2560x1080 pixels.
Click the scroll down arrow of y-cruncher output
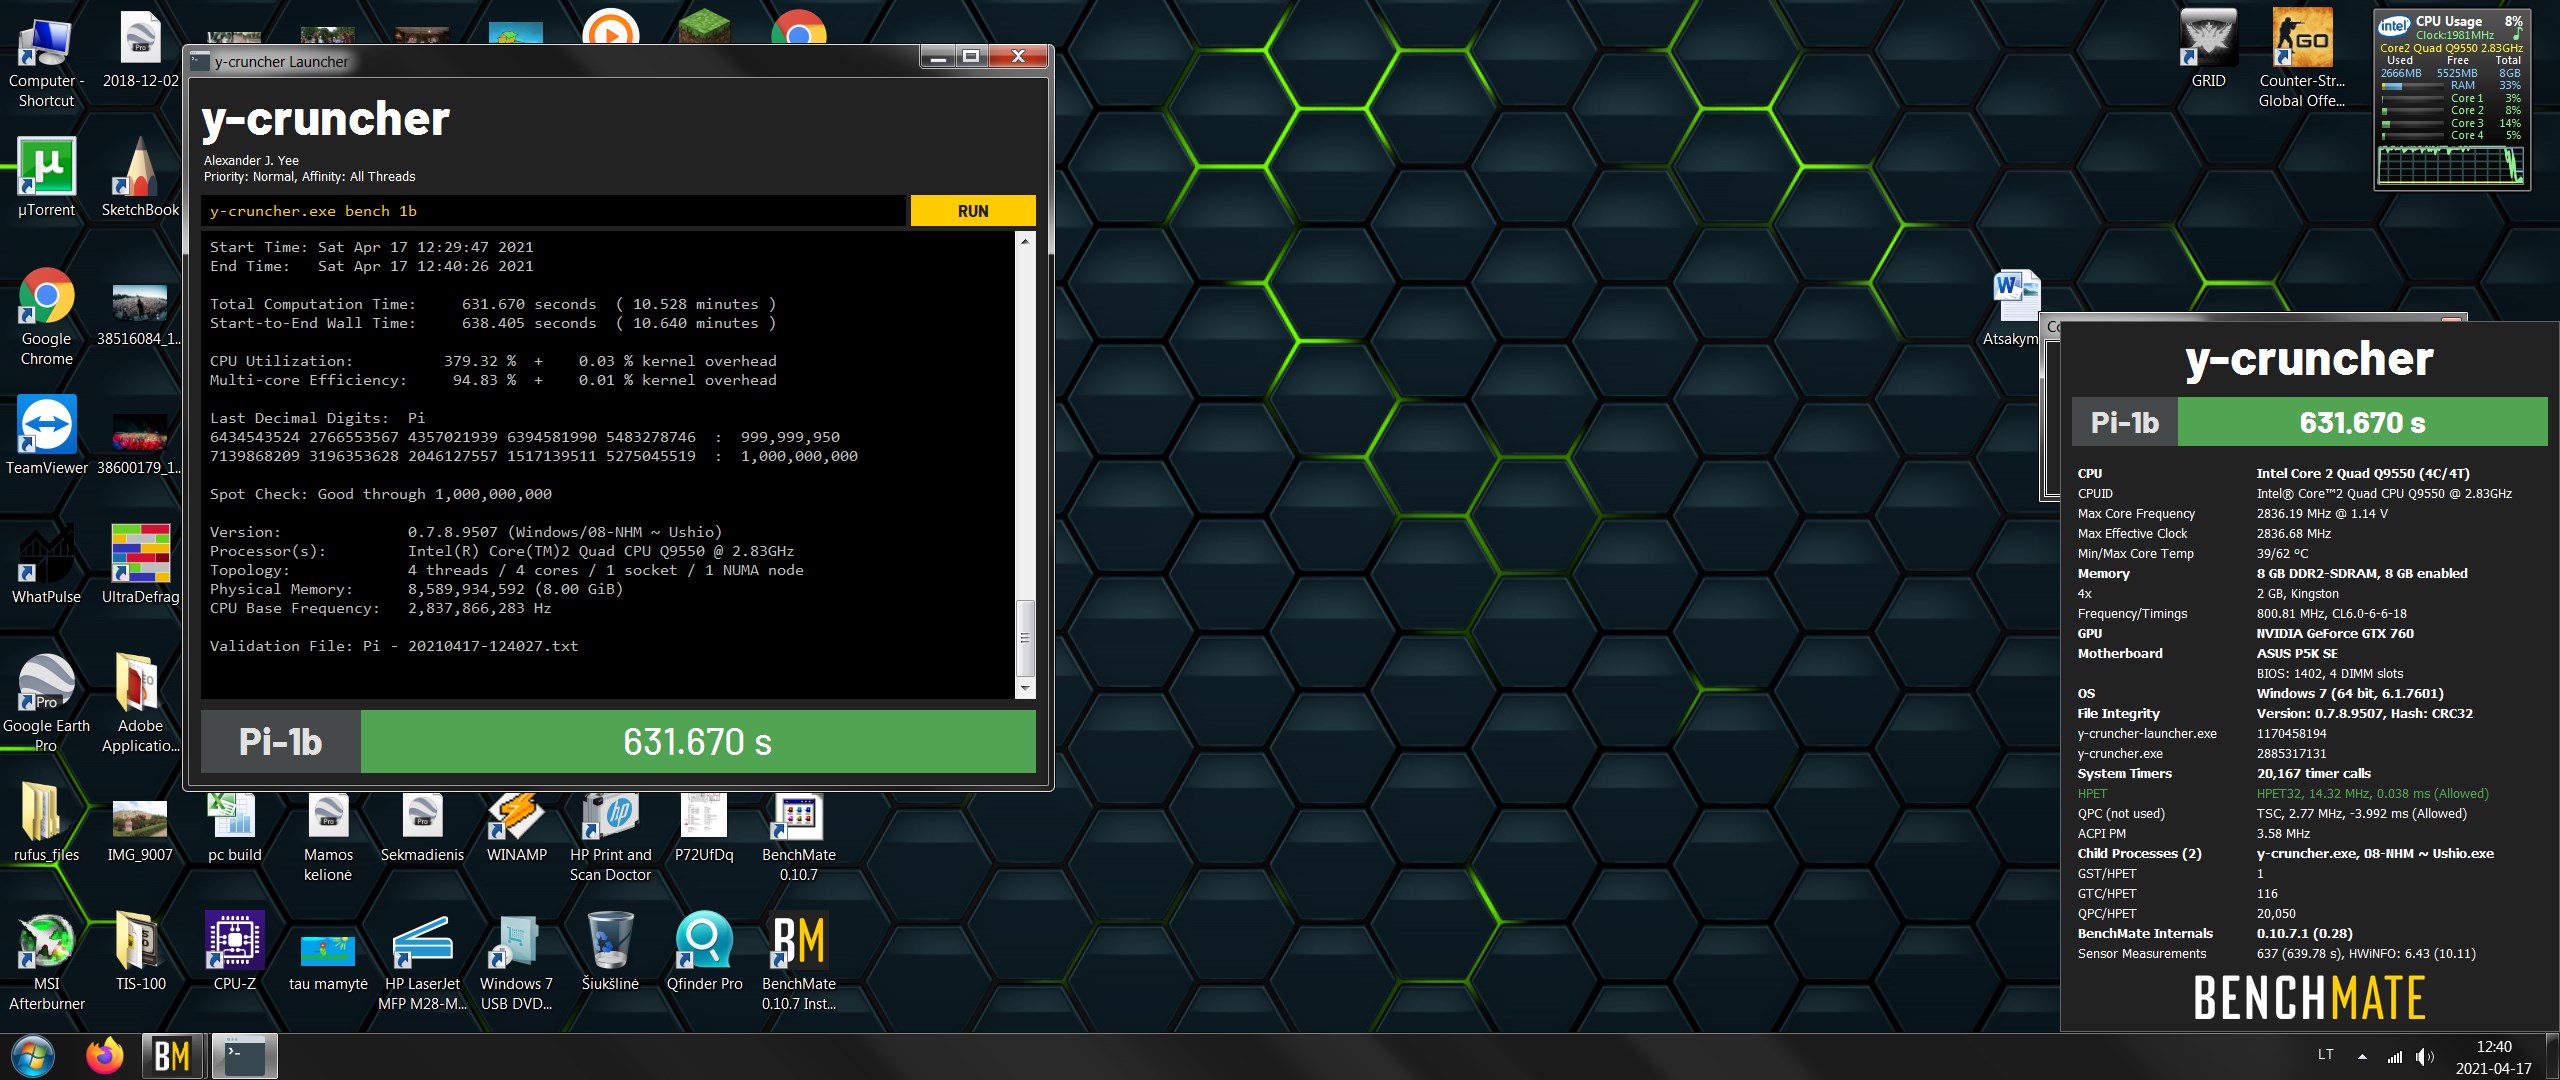pyautogui.click(x=1024, y=689)
